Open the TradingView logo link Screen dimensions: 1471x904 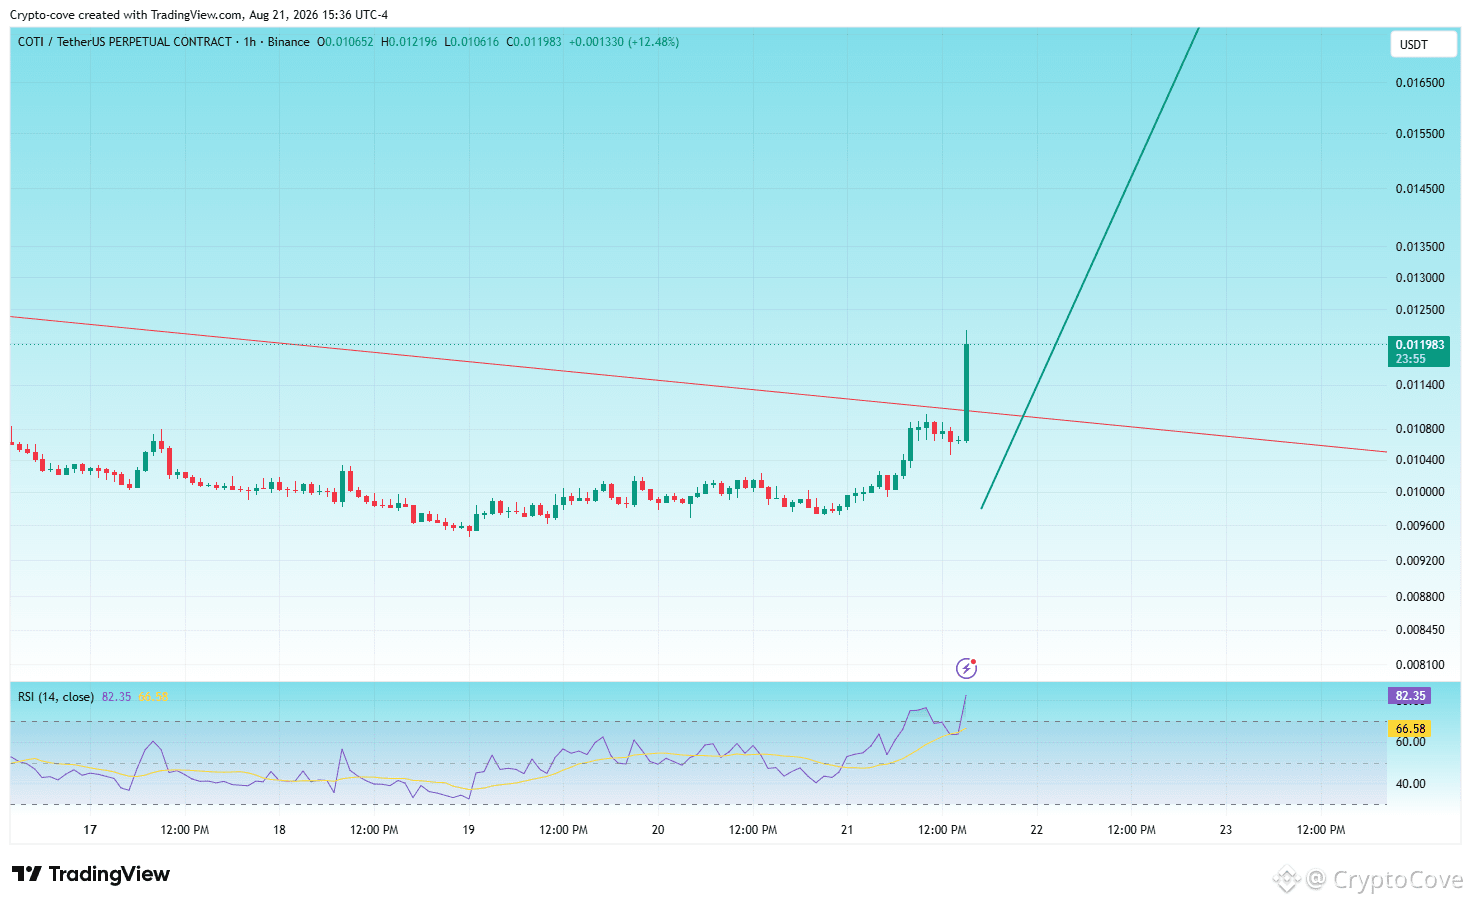[91, 874]
